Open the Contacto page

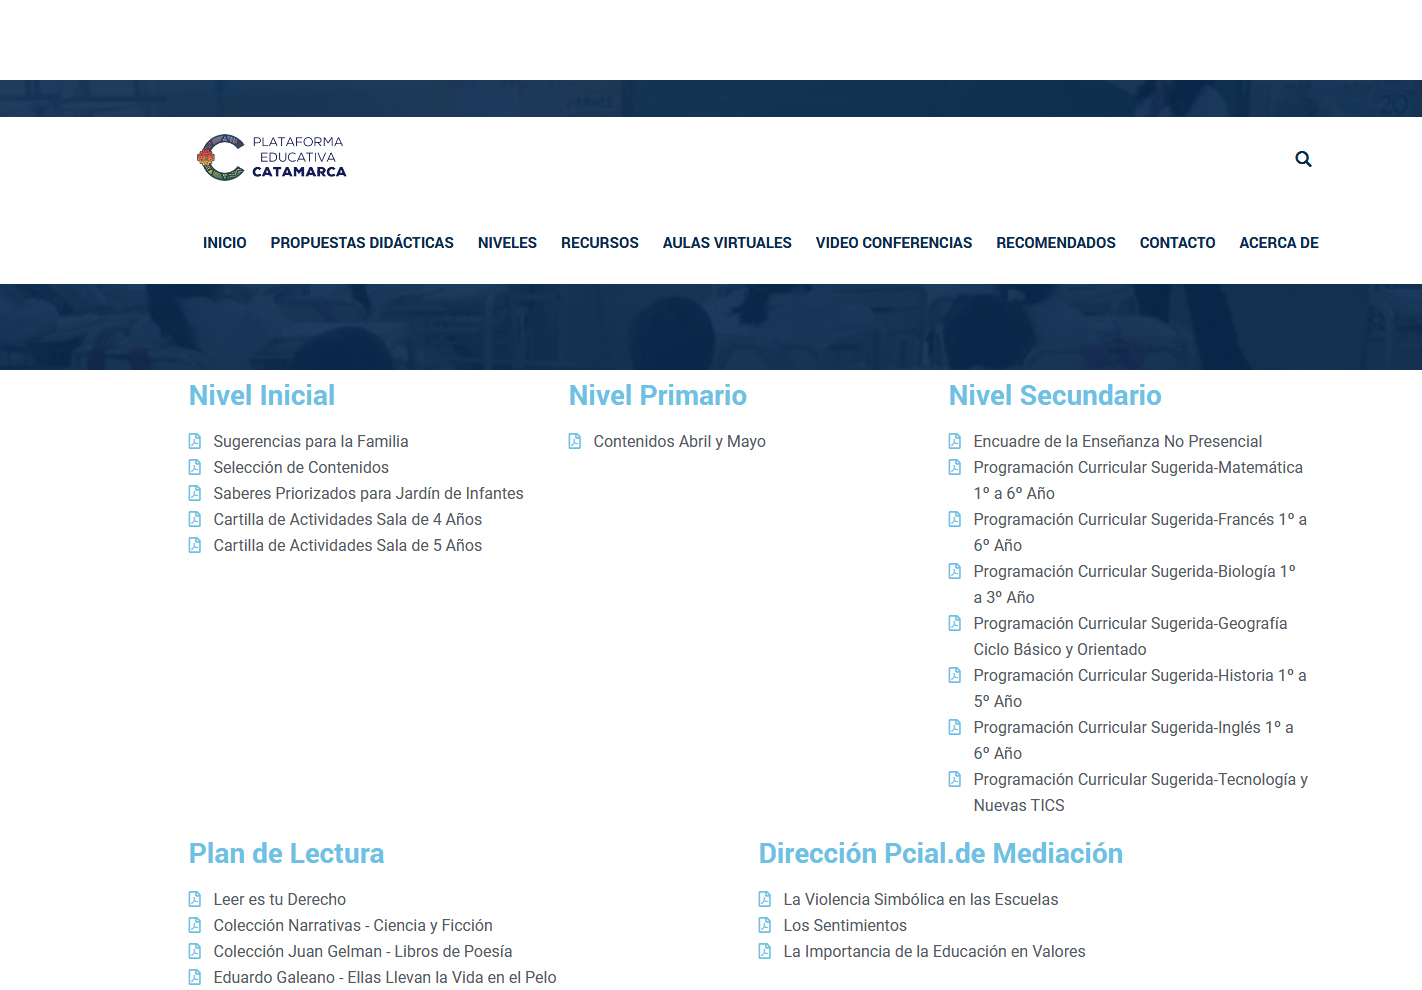[1177, 243]
